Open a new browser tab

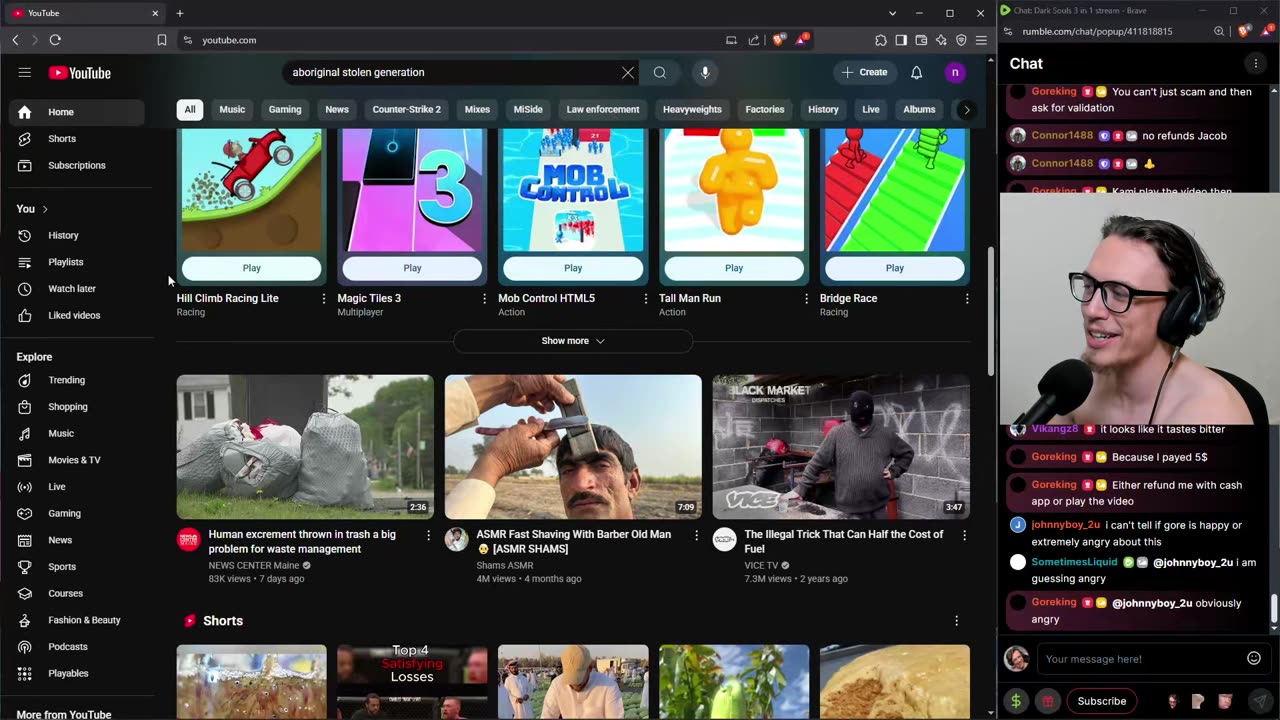pyautogui.click(x=180, y=13)
